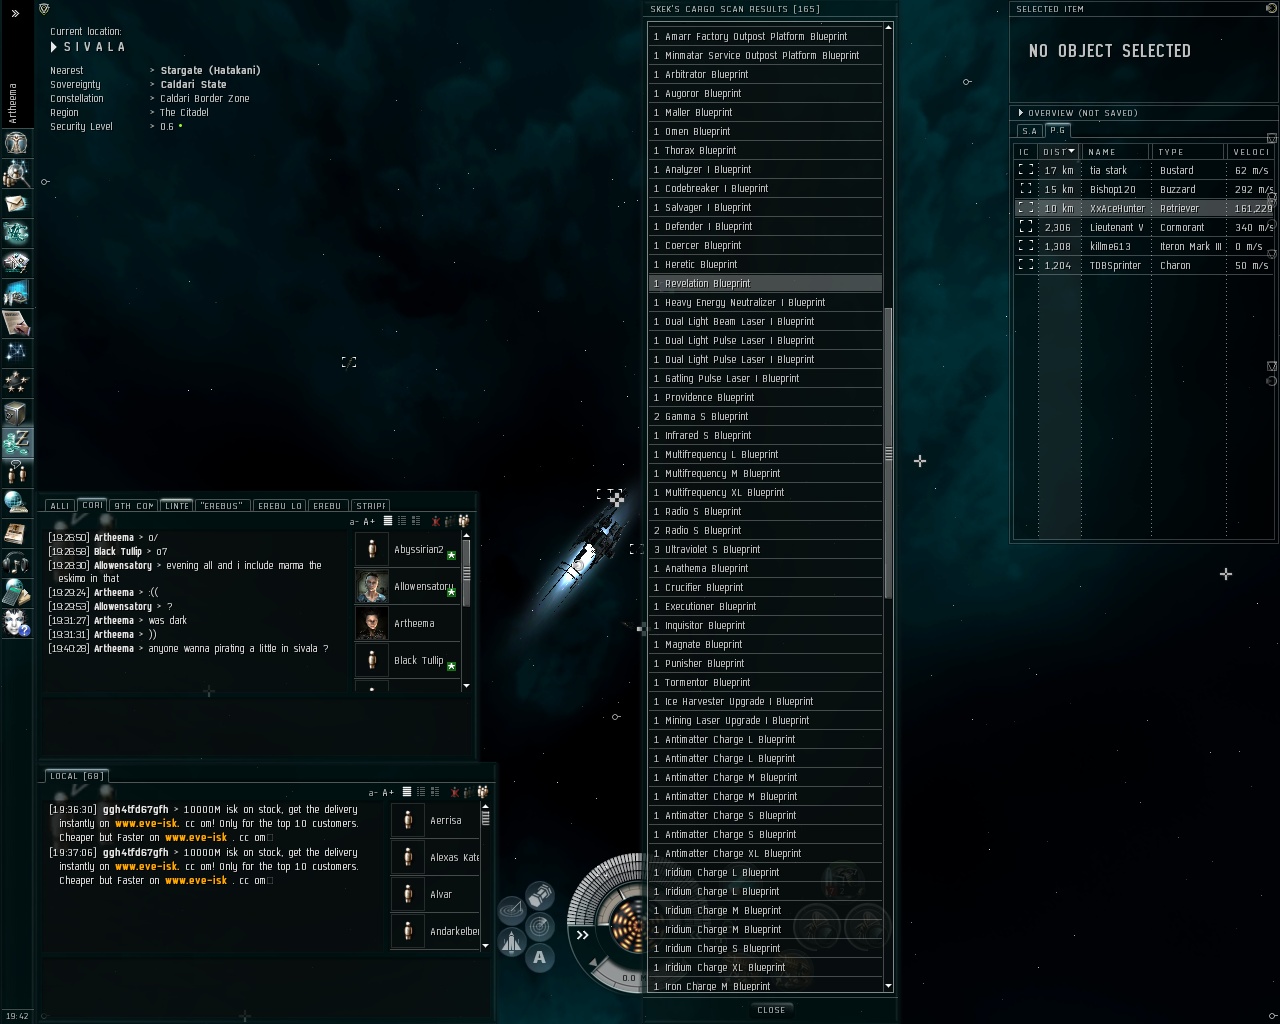Select Allowensatory in the corp member list
This screenshot has height=1024, width=1280.
click(408, 587)
